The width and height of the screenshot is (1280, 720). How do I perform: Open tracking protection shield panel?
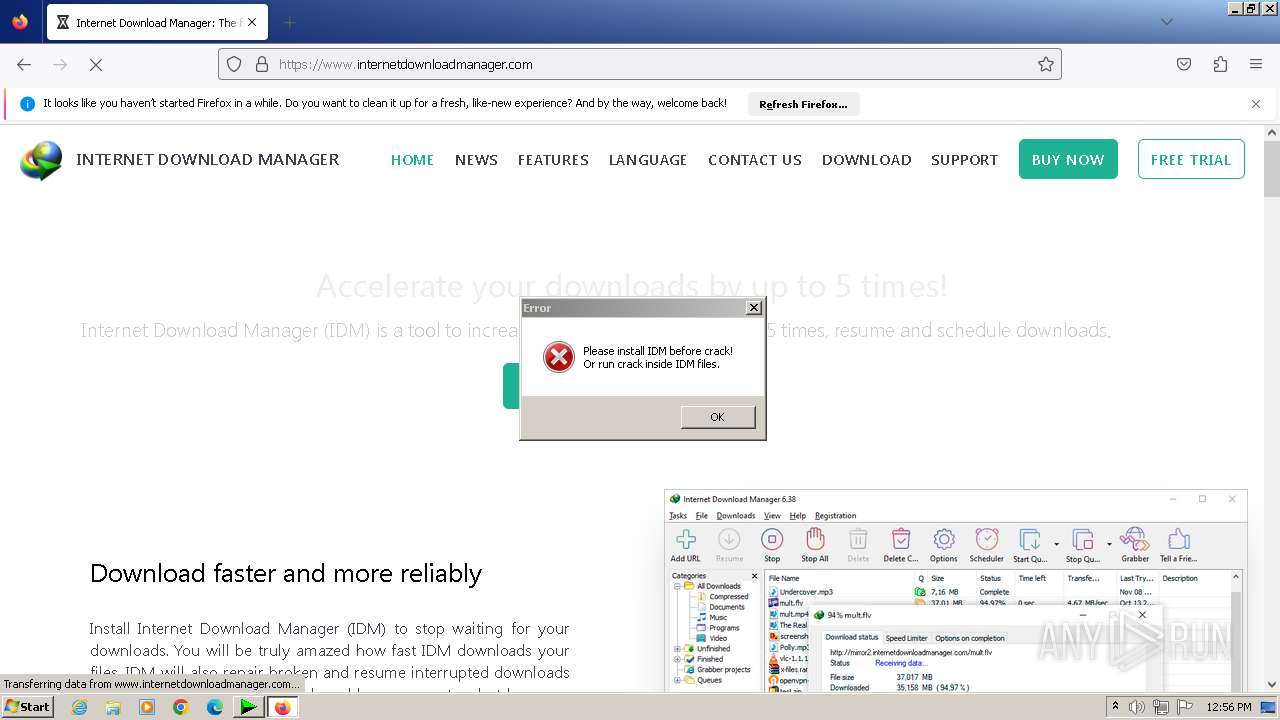234,64
